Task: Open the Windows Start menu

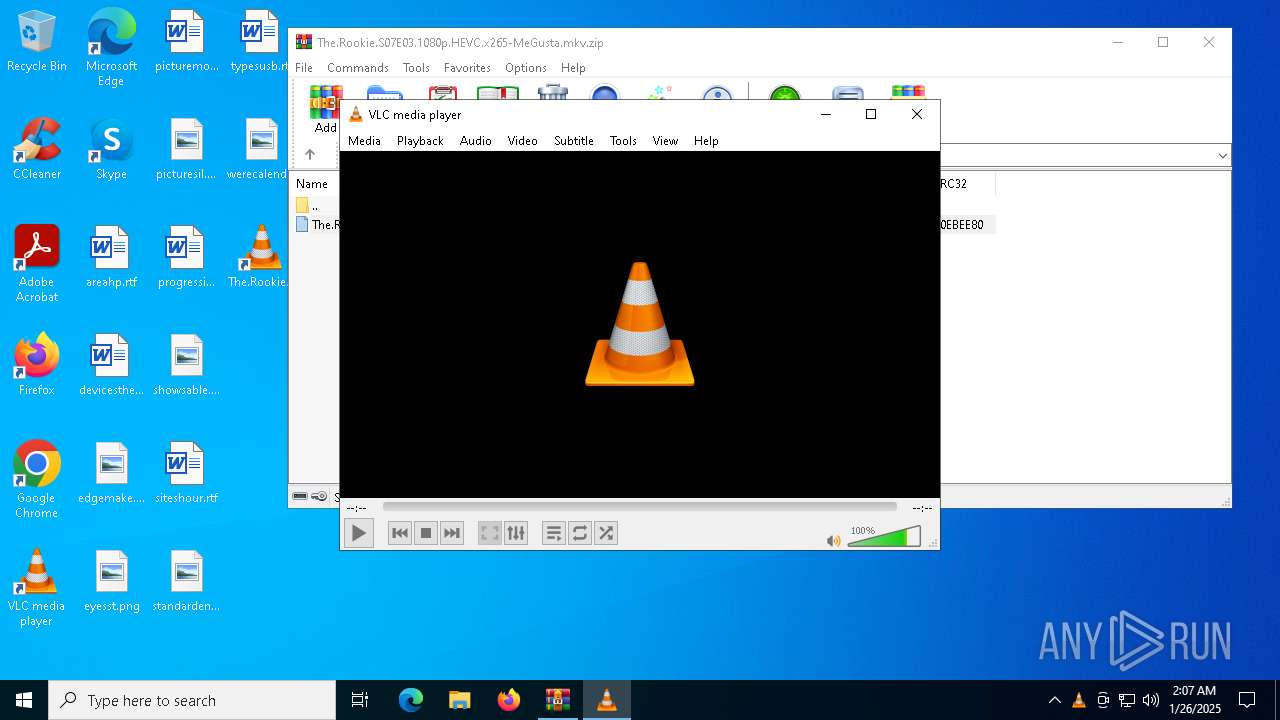Action: pyautogui.click(x=24, y=700)
